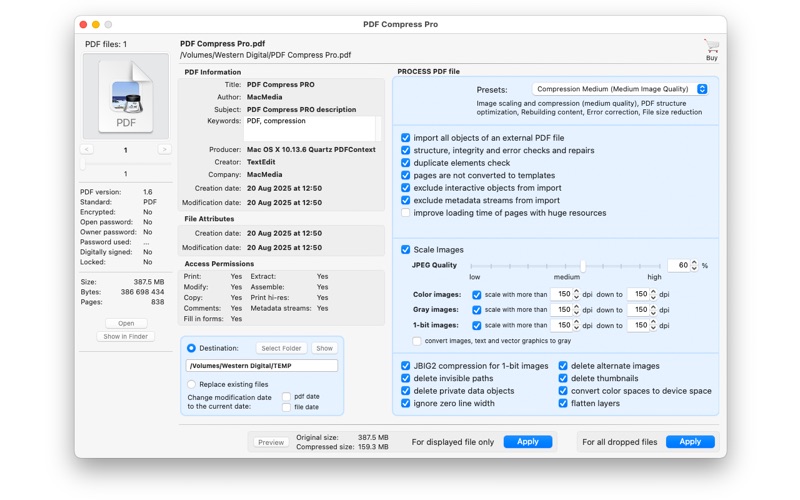Toggle convert color spaces to device space
Image resolution: width=800 pixels, height=500 pixels.
[563, 391]
